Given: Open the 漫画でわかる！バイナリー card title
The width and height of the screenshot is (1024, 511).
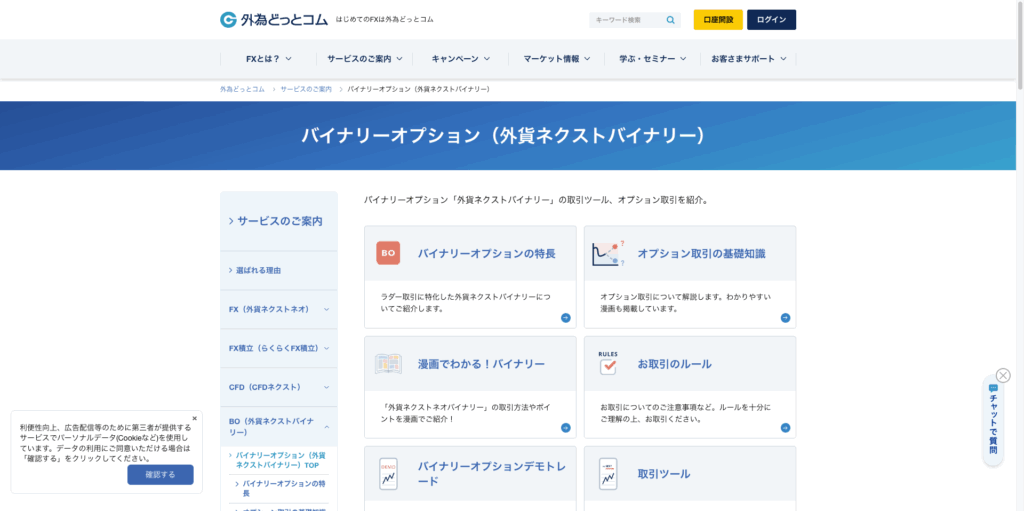Looking at the screenshot, I should (481, 364).
